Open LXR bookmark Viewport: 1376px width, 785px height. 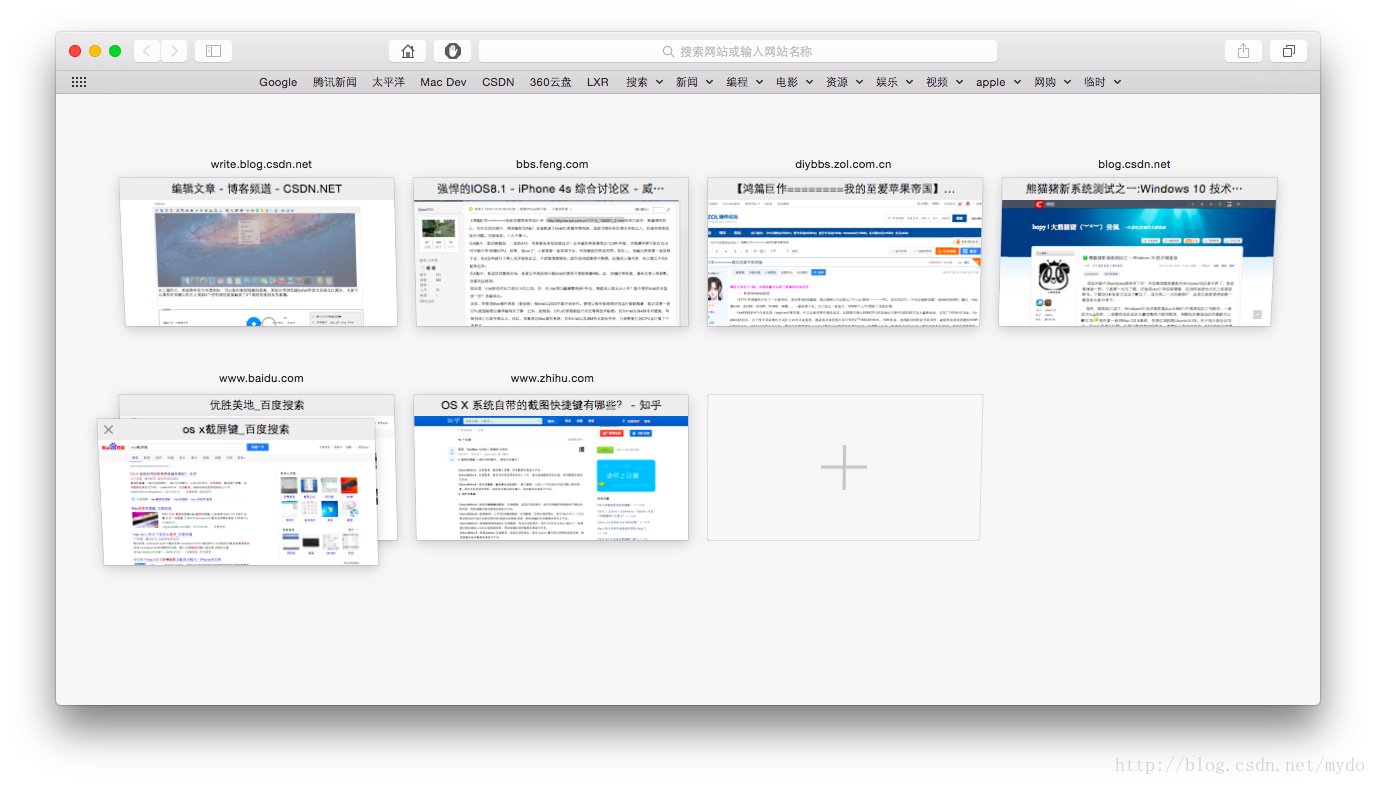pyautogui.click(x=597, y=82)
